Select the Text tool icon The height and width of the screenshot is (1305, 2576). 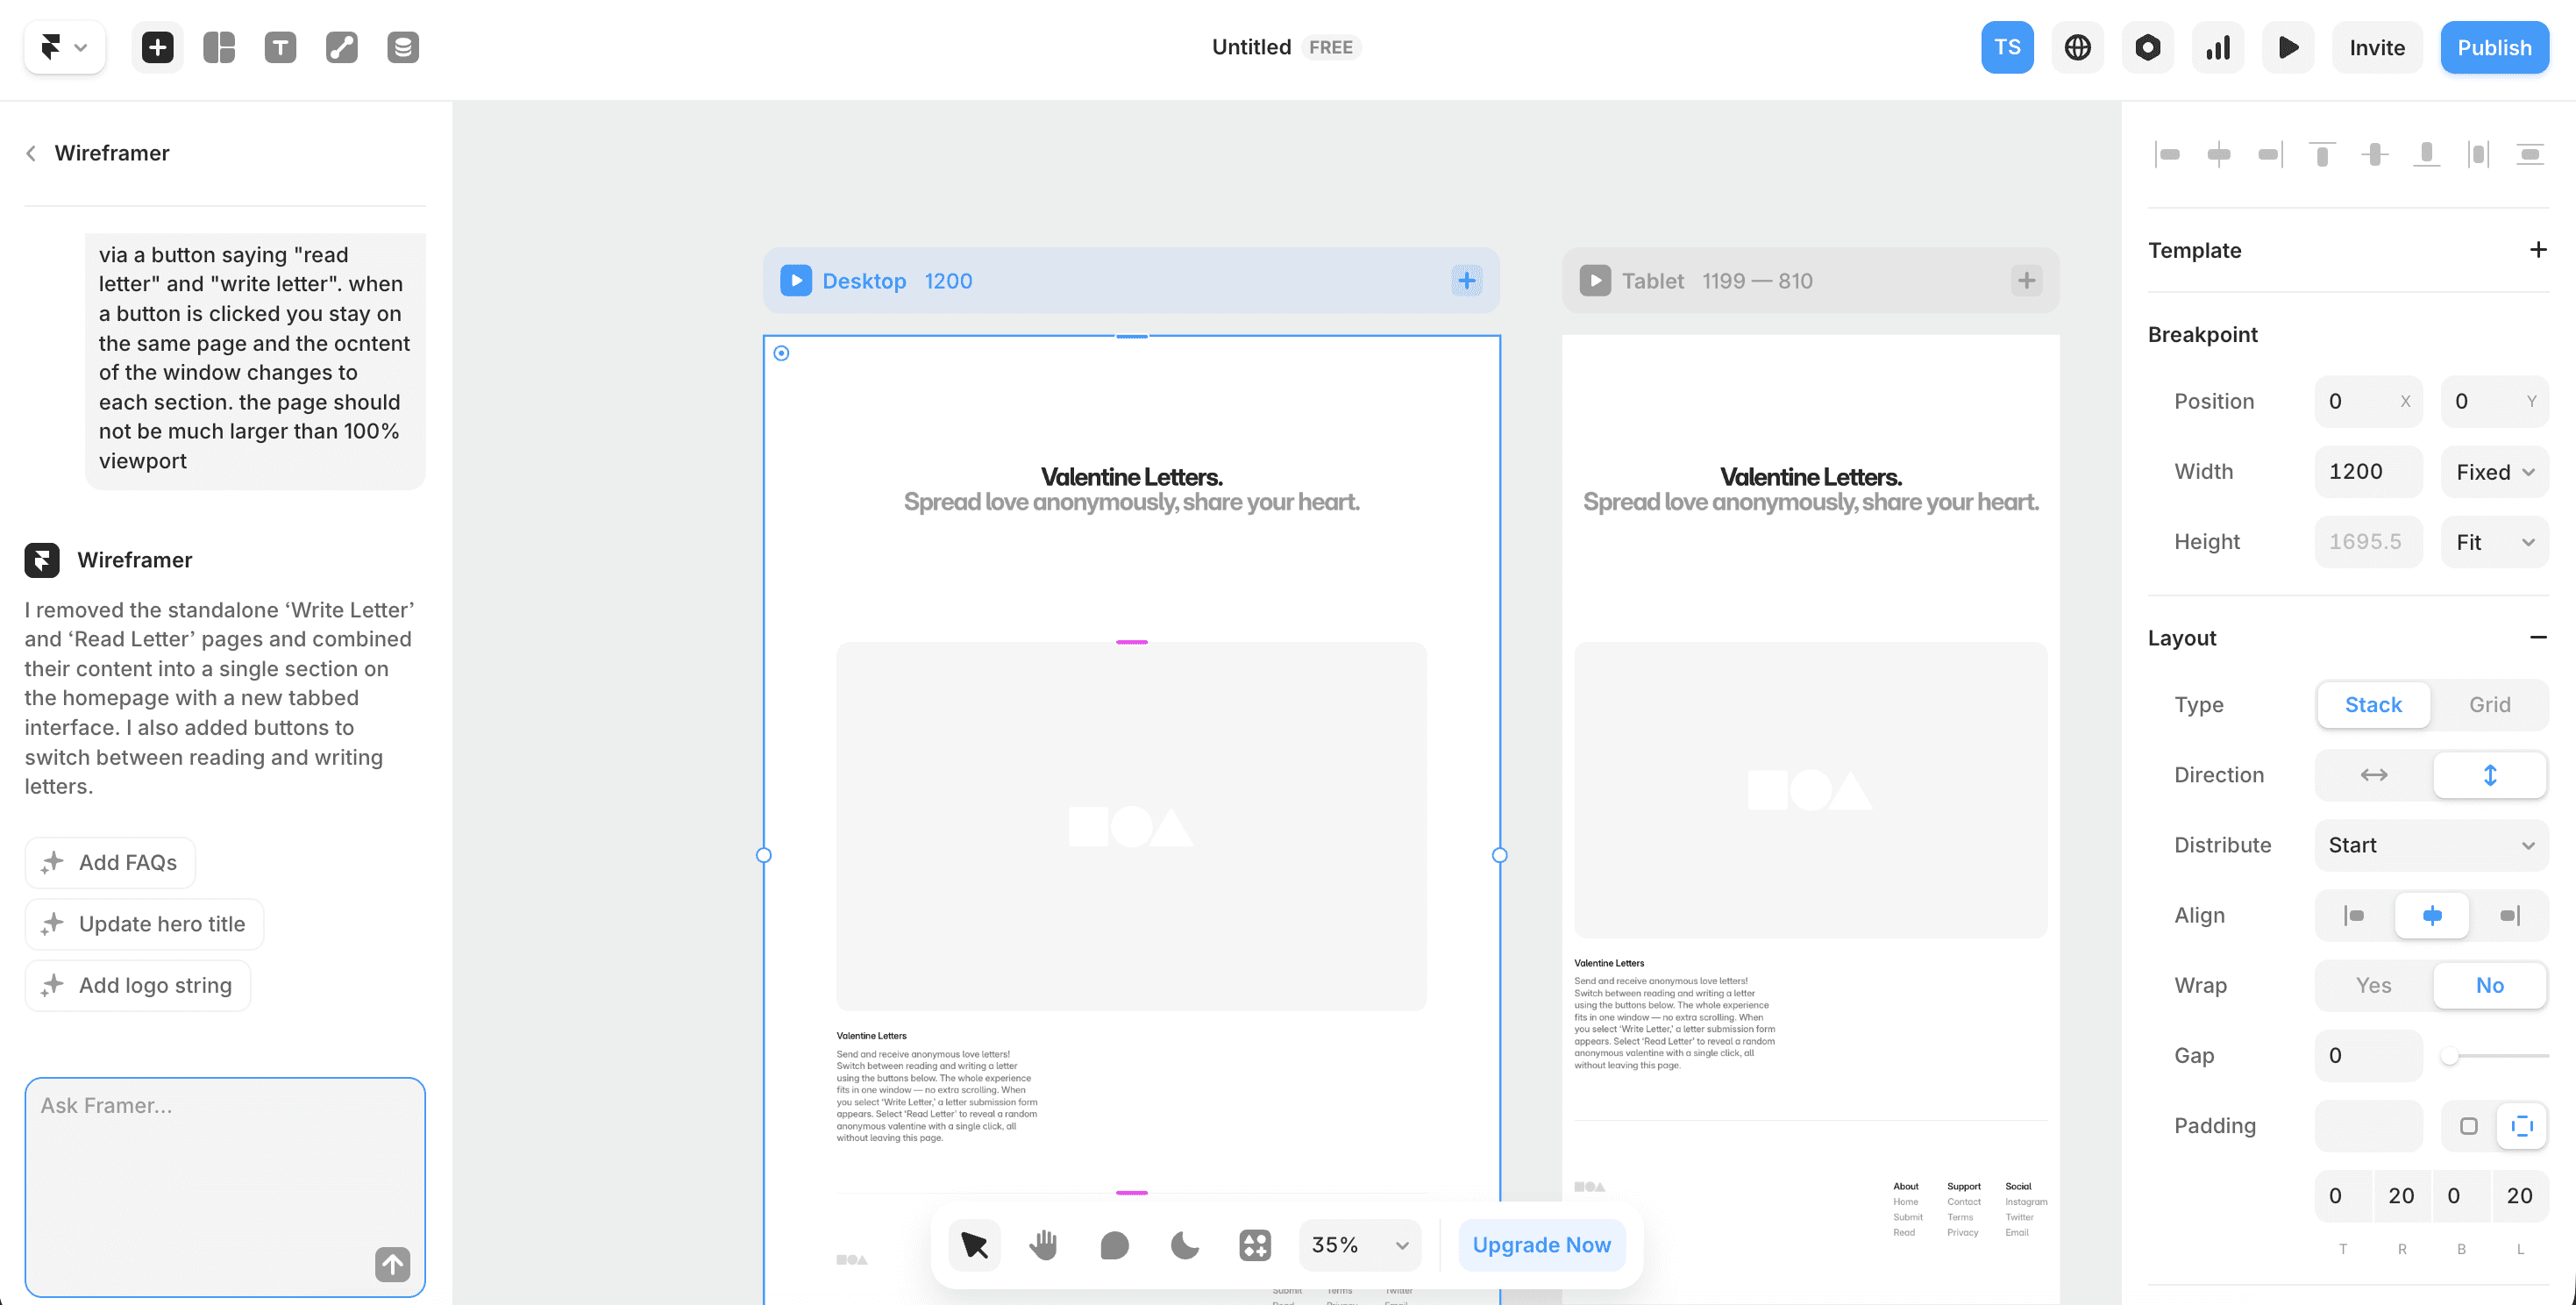(280, 47)
